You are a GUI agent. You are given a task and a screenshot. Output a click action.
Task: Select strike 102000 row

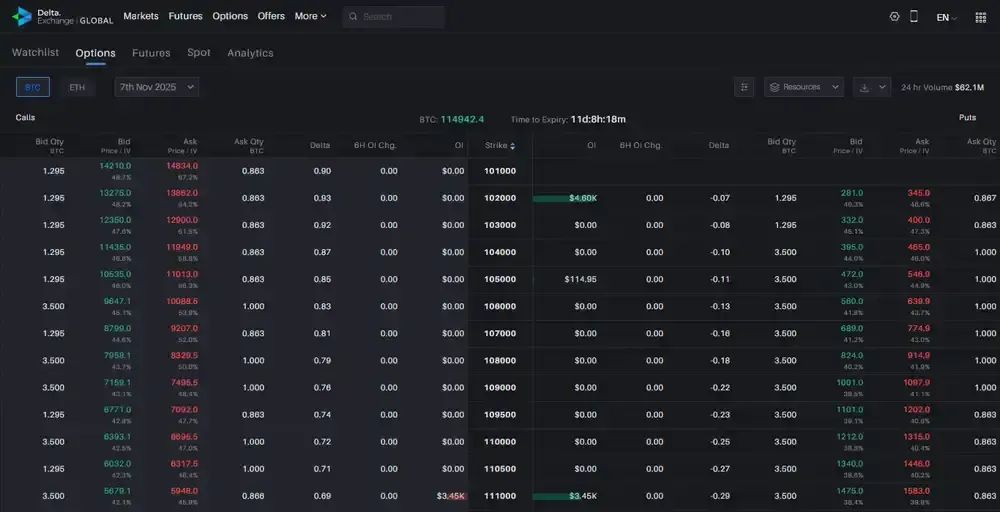click(500, 198)
